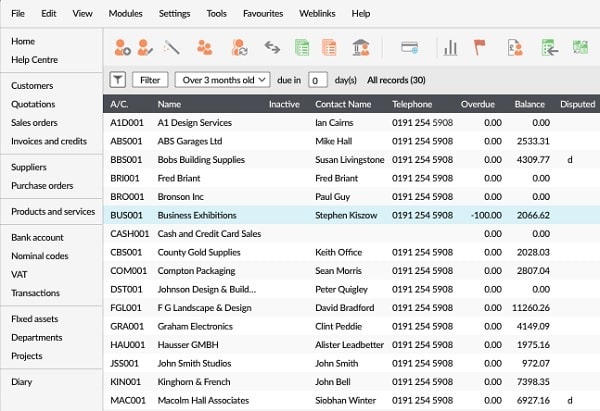Open Nominal codes in sidebar
The image size is (600, 411).
pyautogui.click(x=40, y=256)
